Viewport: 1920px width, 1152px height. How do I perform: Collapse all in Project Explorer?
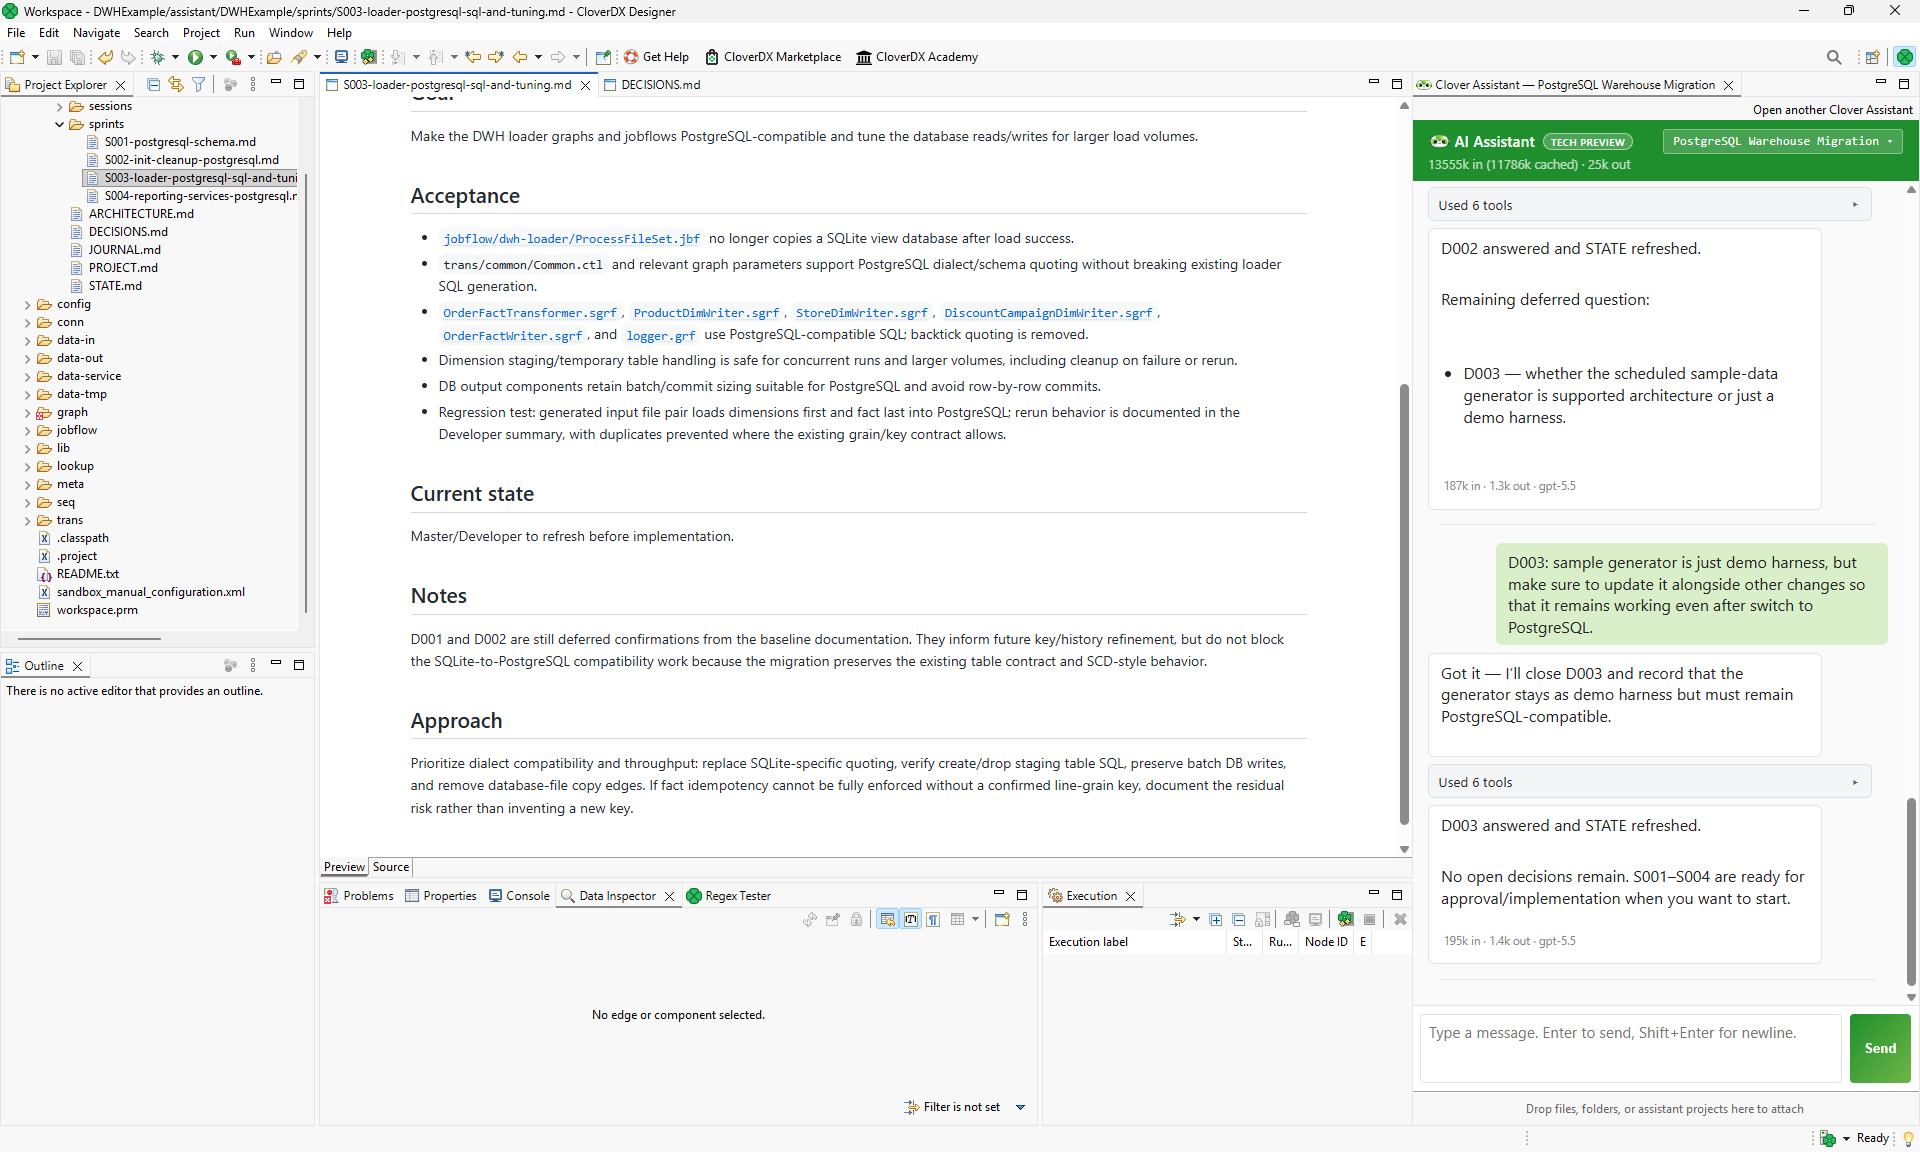tap(153, 85)
